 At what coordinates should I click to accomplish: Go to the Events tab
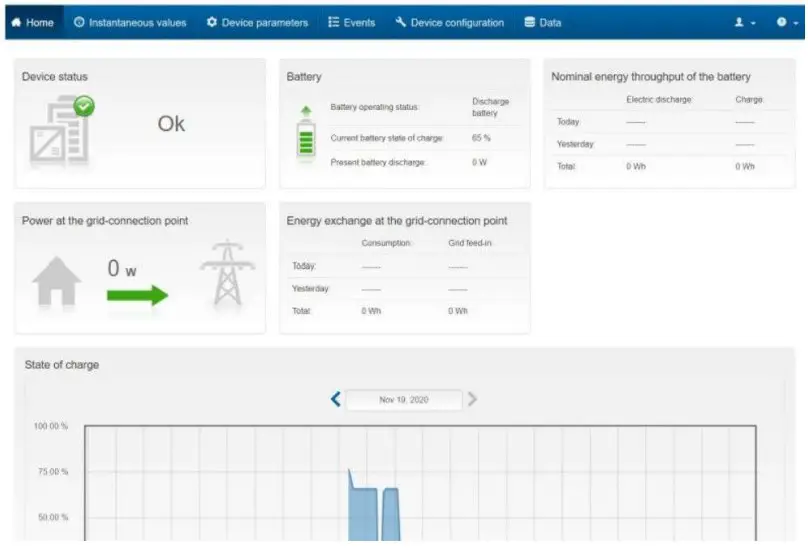pyautogui.click(x=352, y=23)
